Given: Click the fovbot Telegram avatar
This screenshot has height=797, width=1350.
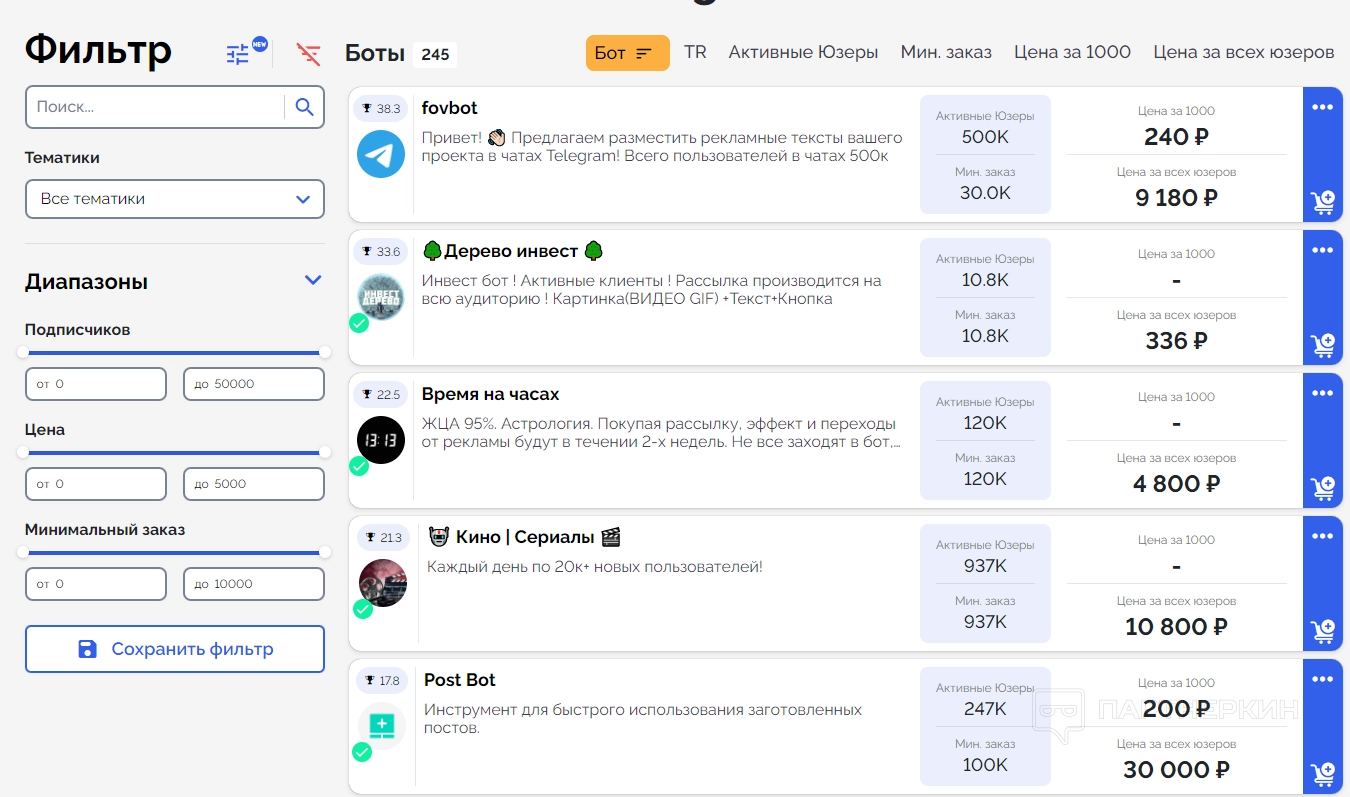Looking at the screenshot, I should 381,154.
